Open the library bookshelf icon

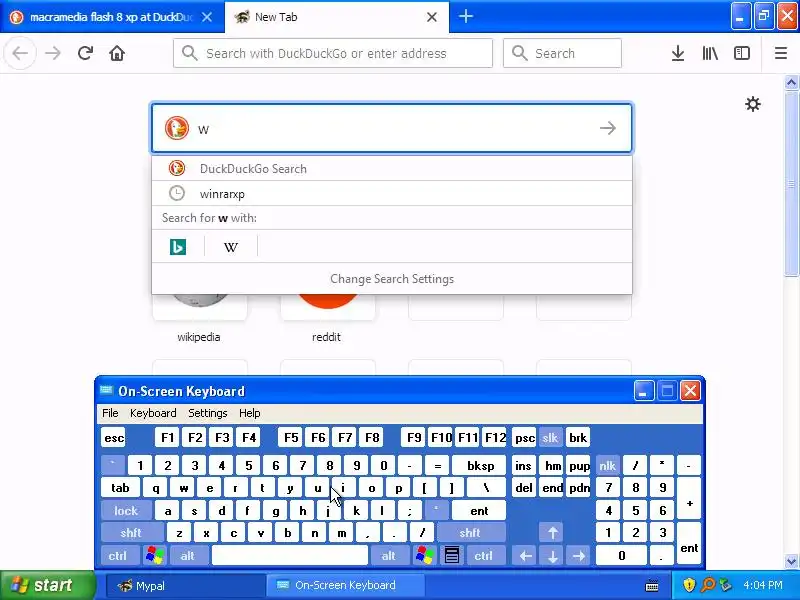pos(710,53)
